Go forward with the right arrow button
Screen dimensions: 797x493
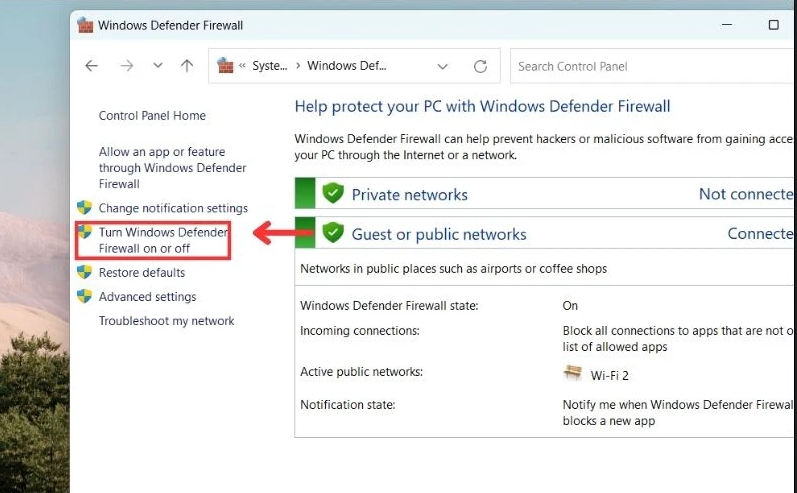[x=127, y=66]
